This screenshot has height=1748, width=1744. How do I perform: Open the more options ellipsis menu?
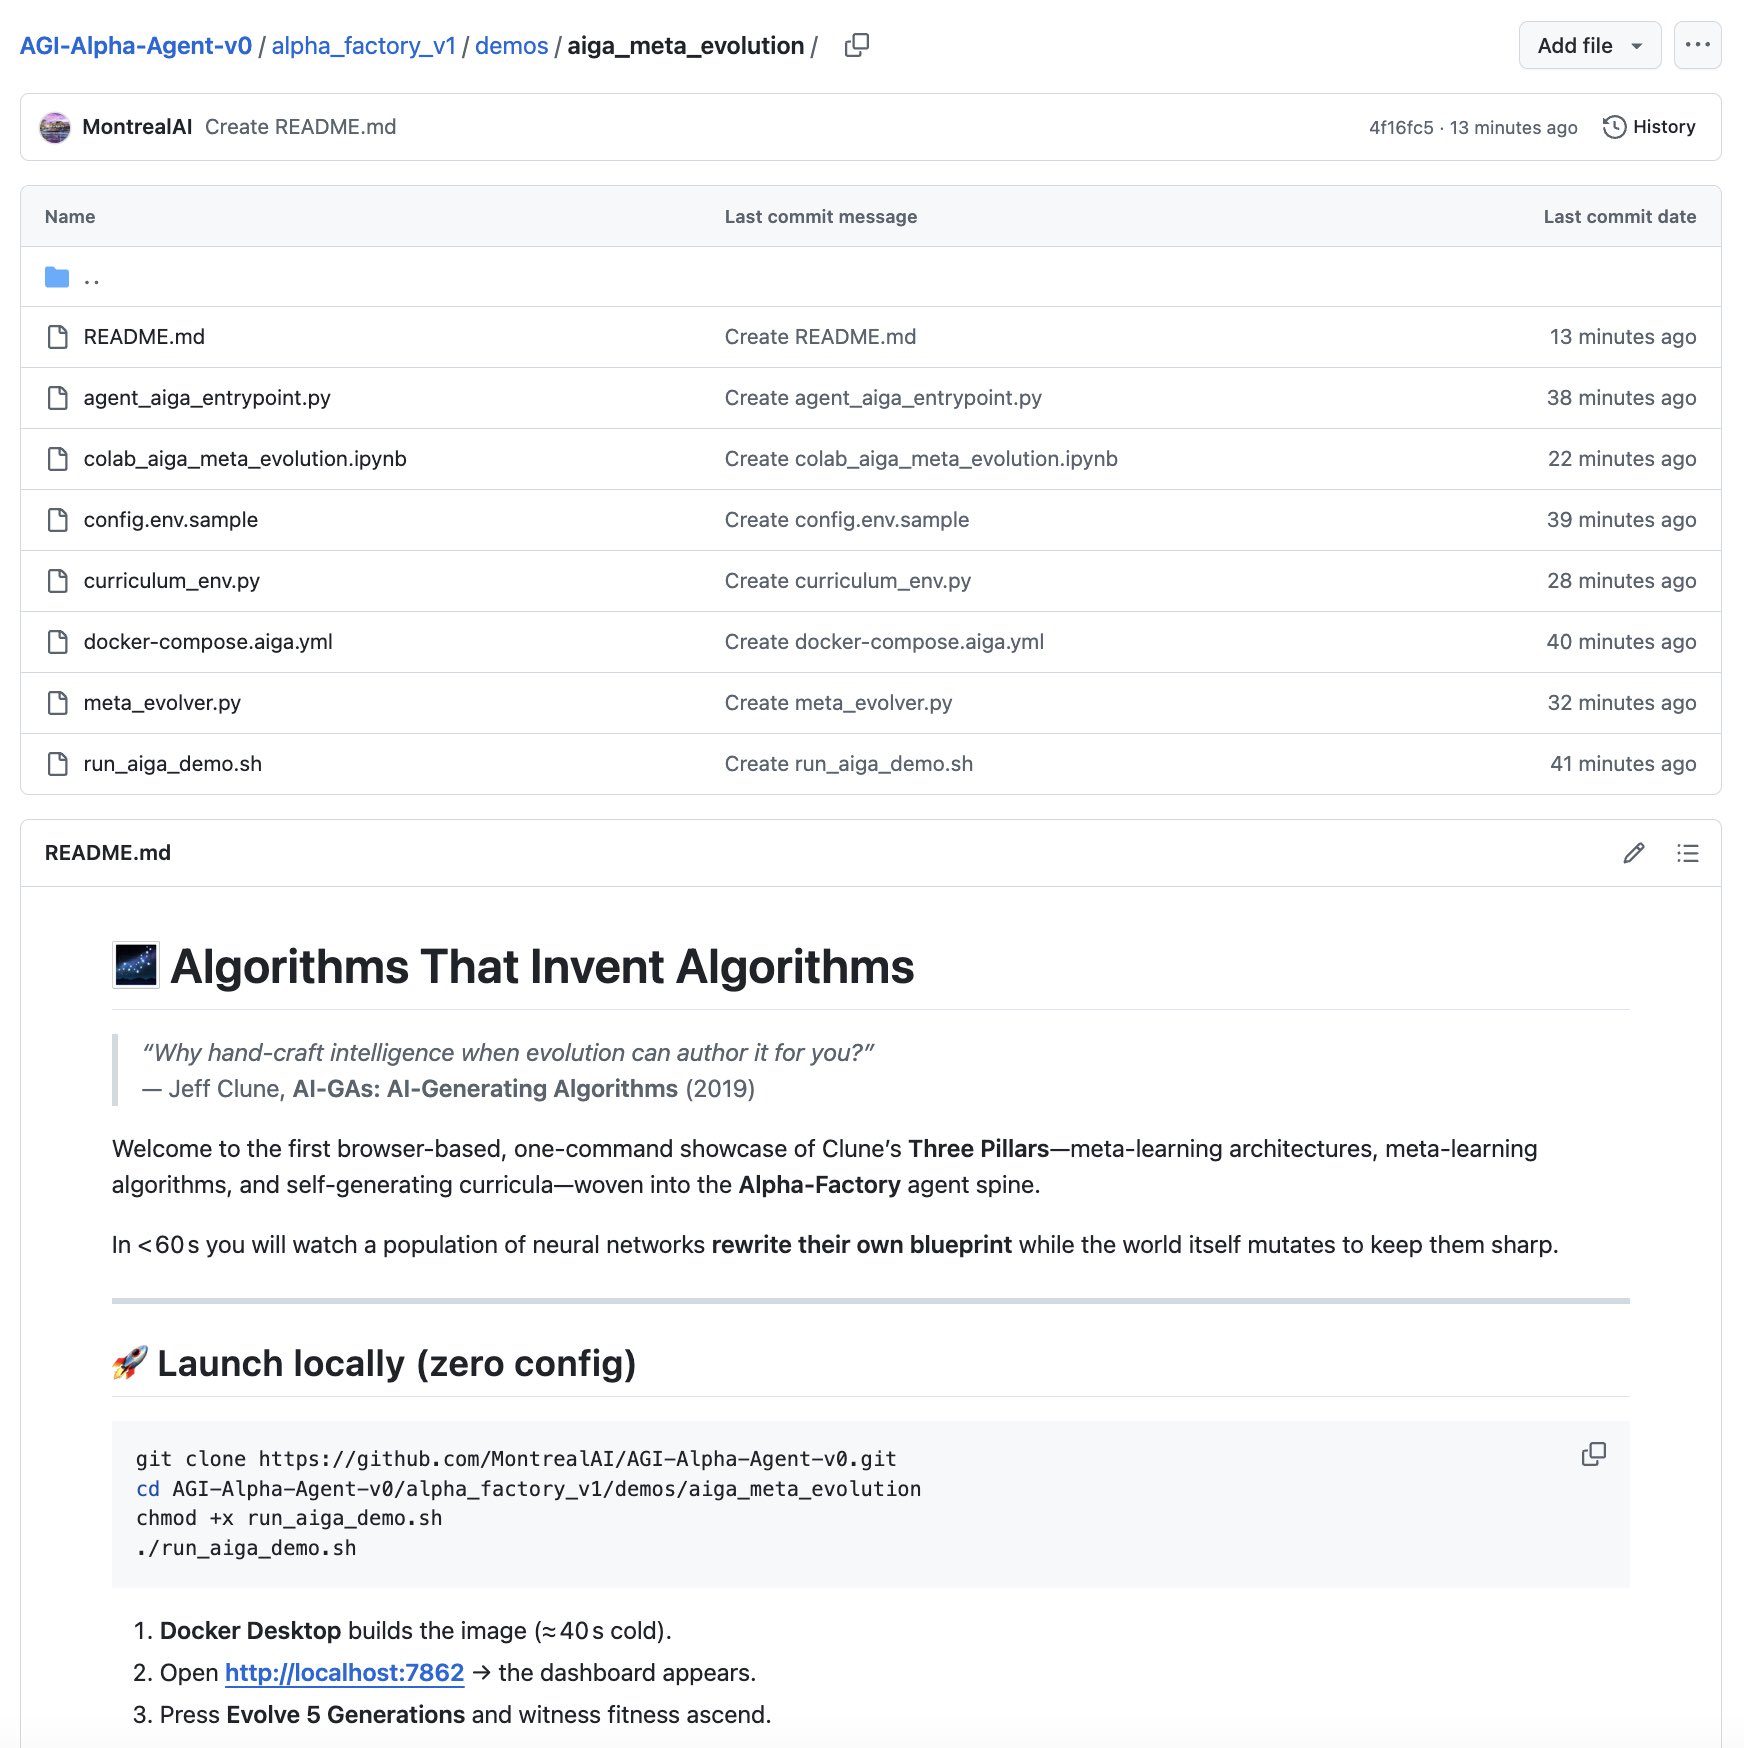[1697, 45]
